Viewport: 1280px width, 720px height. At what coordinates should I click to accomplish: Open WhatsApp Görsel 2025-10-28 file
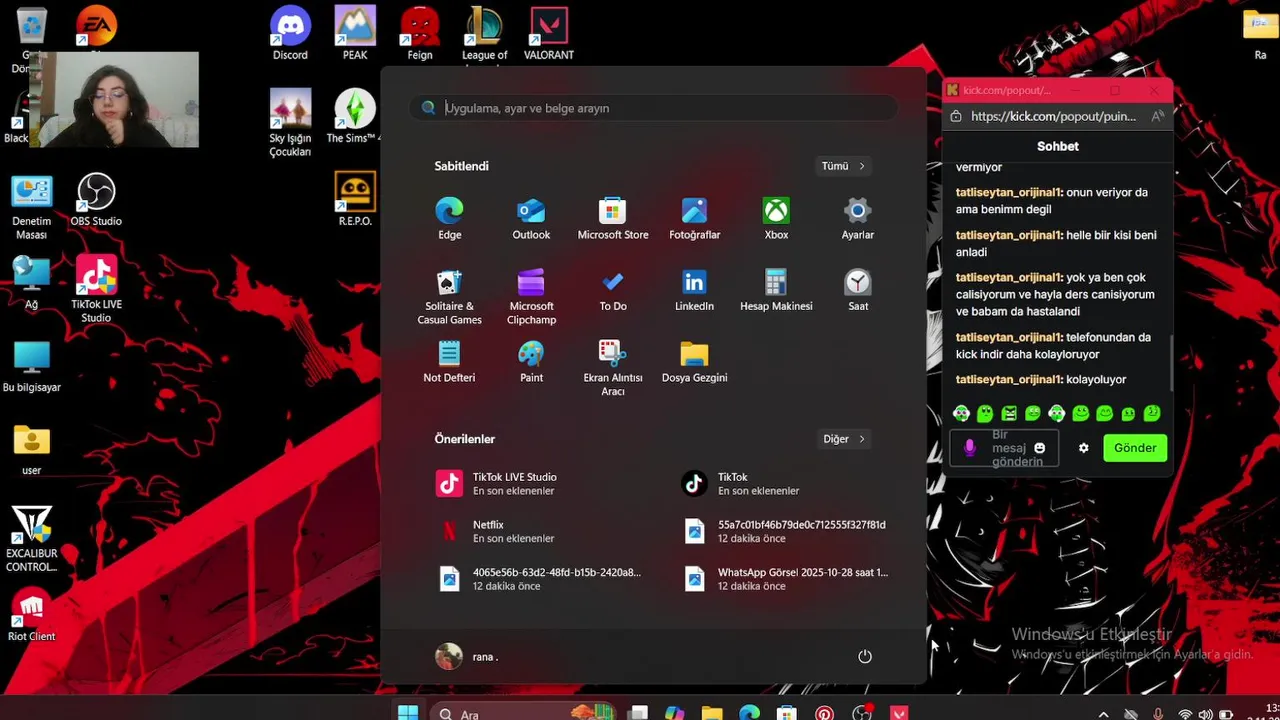coord(785,579)
